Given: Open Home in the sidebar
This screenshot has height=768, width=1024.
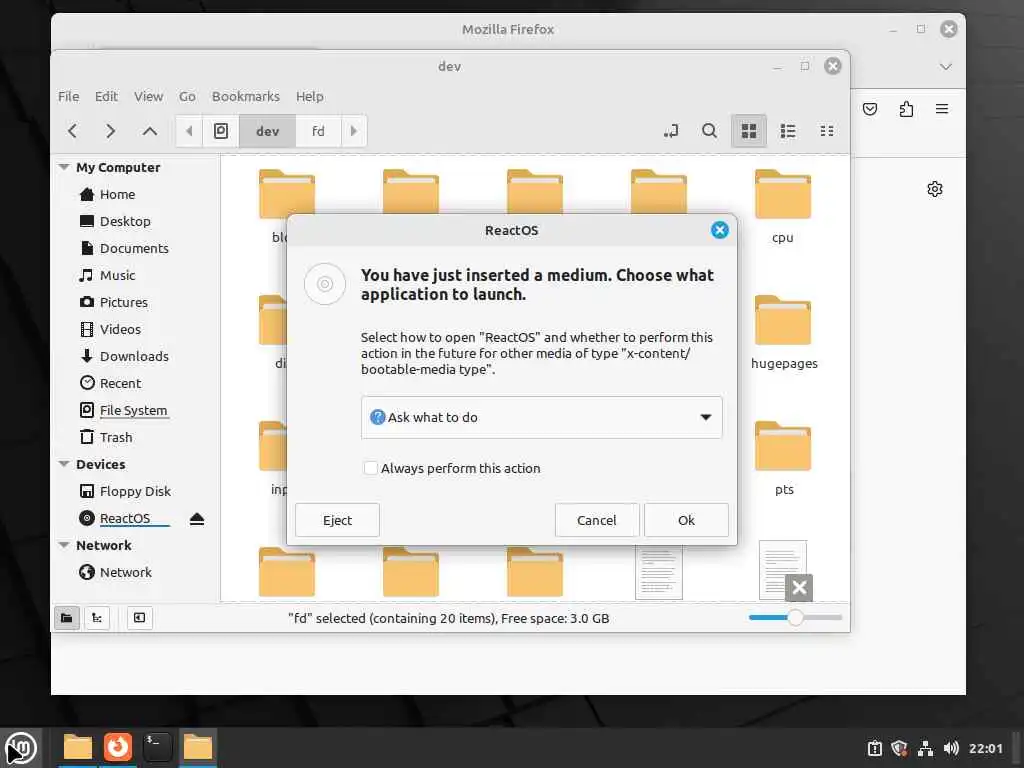Looking at the screenshot, I should (x=118, y=195).
